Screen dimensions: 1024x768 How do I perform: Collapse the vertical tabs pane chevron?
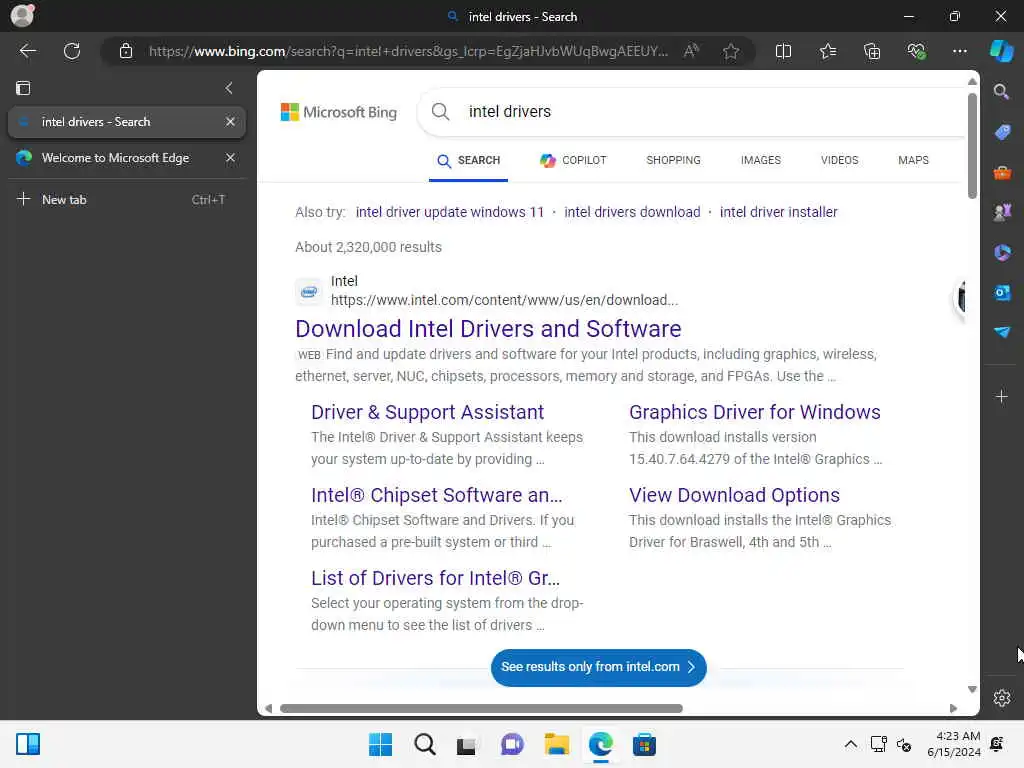pyautogui.click(x=229, y=88)
